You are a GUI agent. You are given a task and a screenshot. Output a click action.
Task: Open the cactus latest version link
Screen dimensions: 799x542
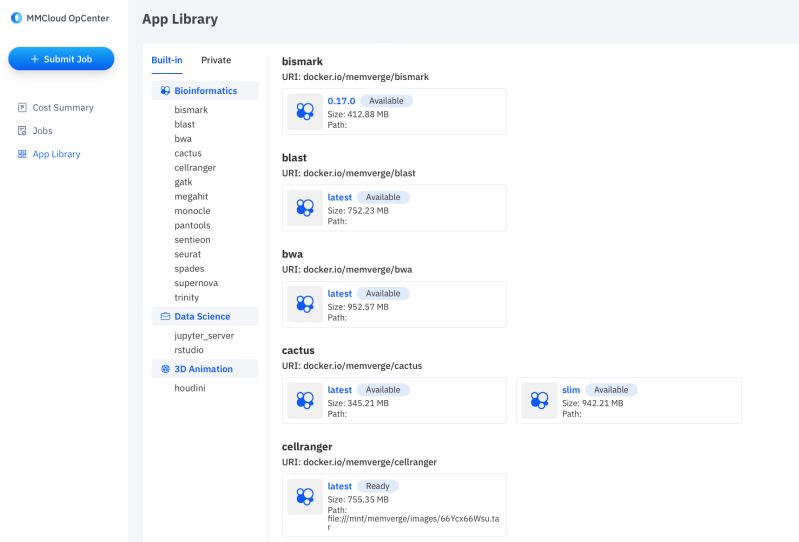339,390
